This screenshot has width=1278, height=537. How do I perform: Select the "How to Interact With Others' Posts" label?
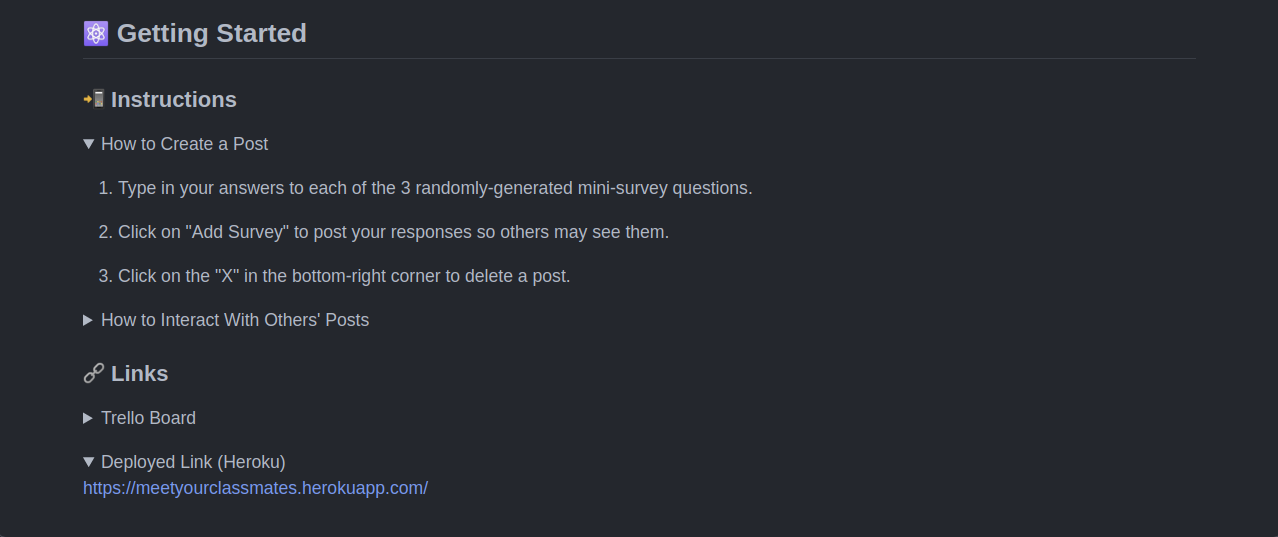[235, 320]
